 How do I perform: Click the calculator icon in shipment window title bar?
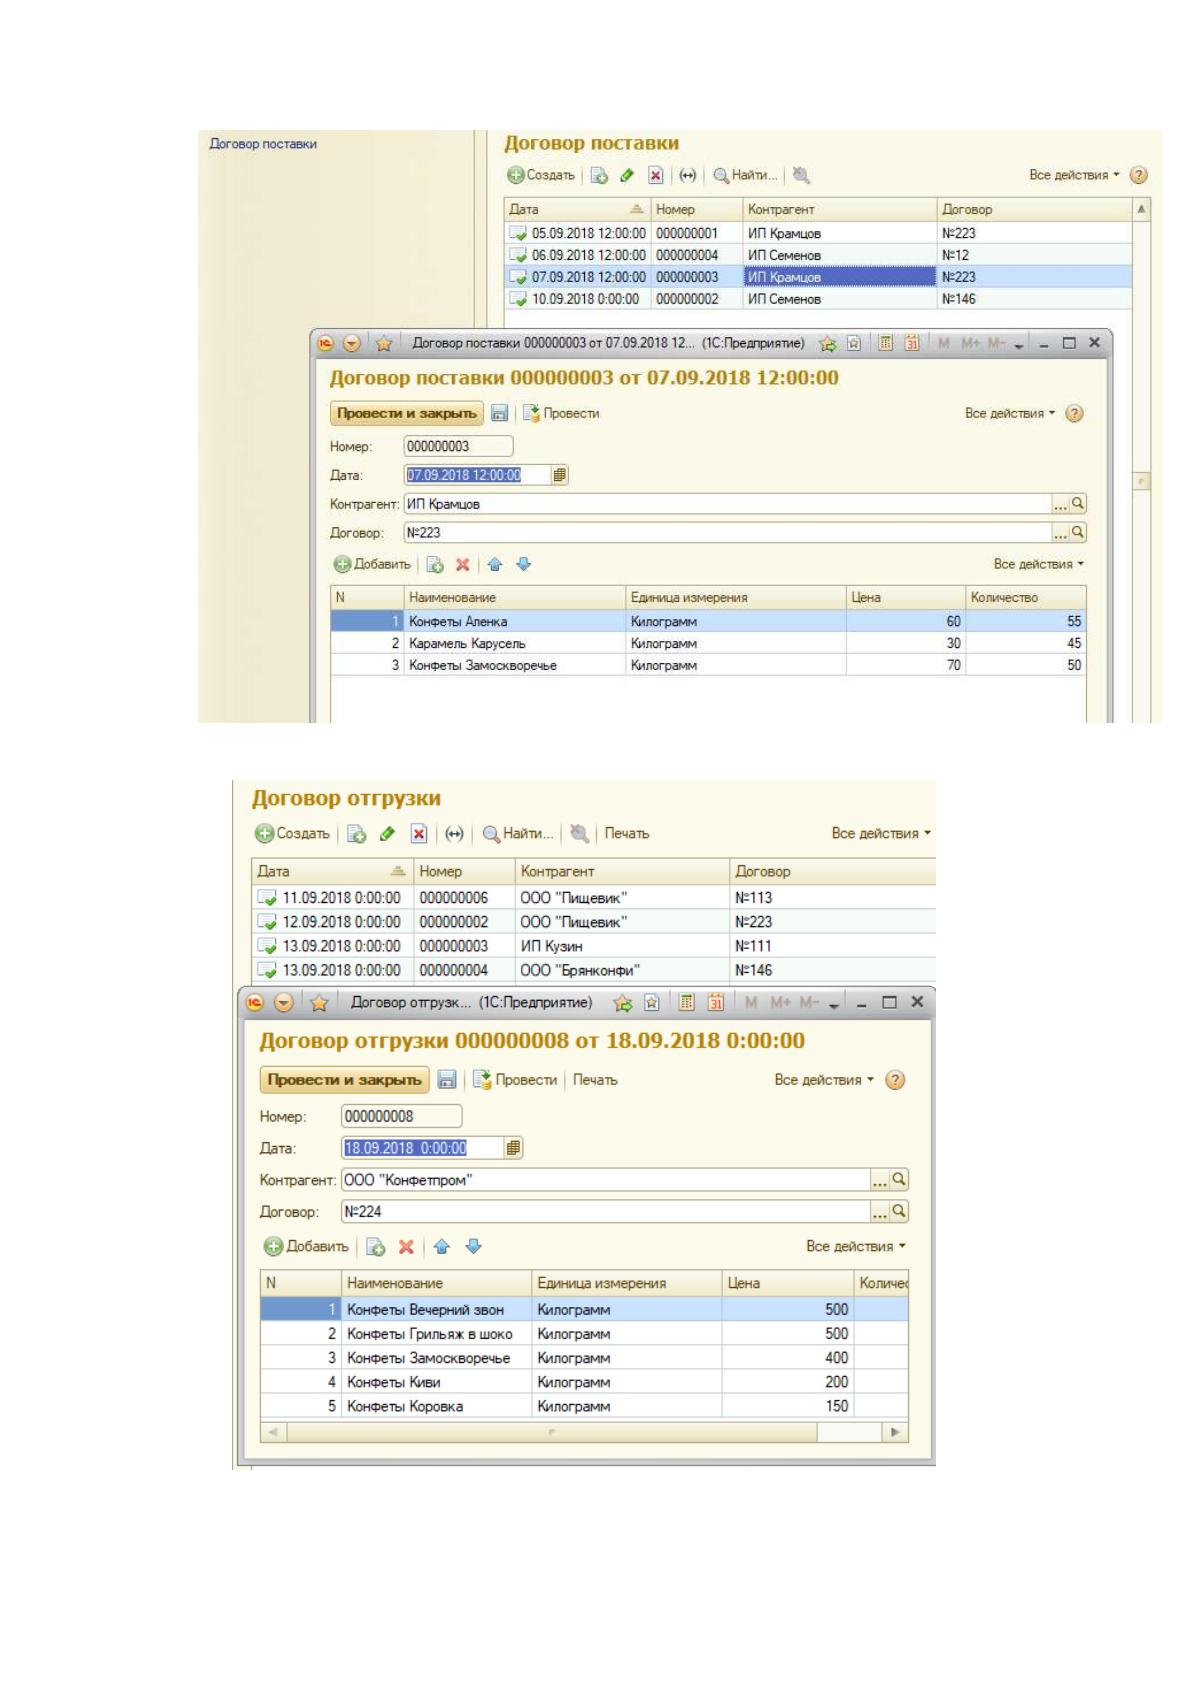coord(687,1002)
